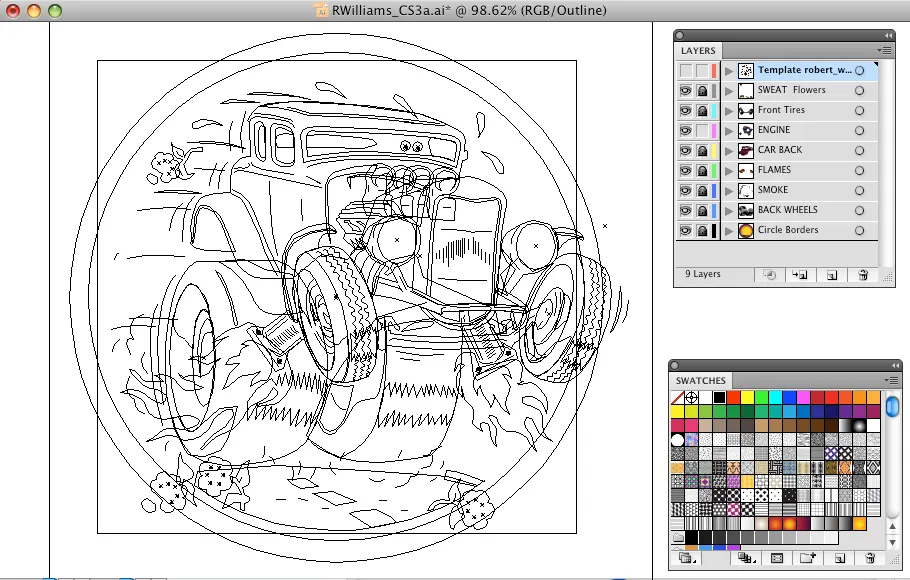Hide the SMOKE layer via eye icon
The width and height of the screenshot is (910, 580).
point(685,190)
